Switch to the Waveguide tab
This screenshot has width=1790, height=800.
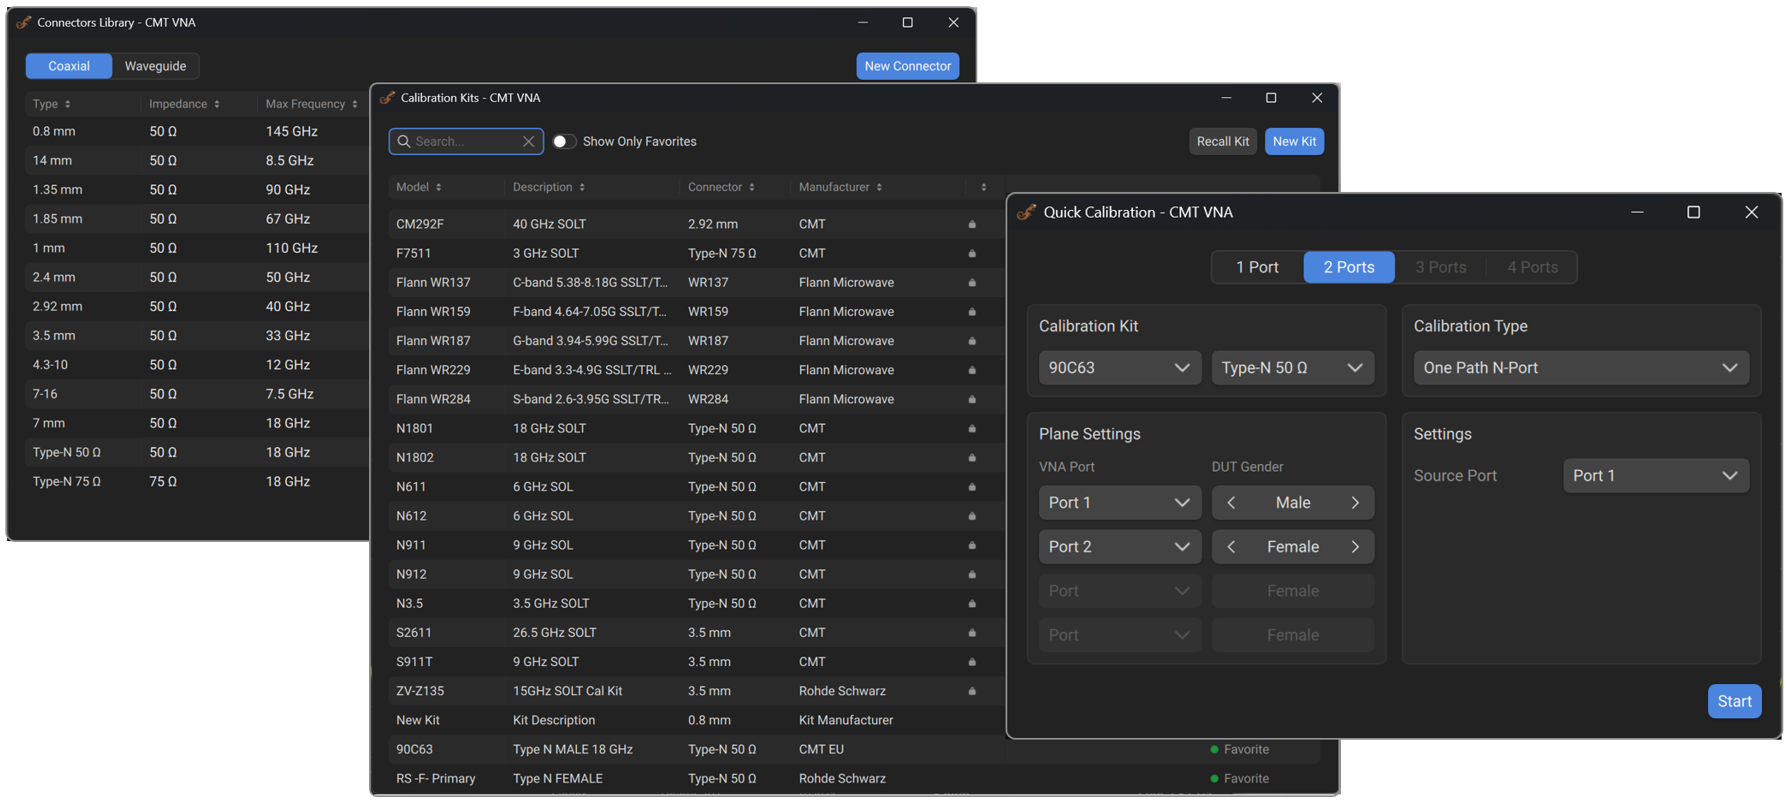[x=155, y=66]
